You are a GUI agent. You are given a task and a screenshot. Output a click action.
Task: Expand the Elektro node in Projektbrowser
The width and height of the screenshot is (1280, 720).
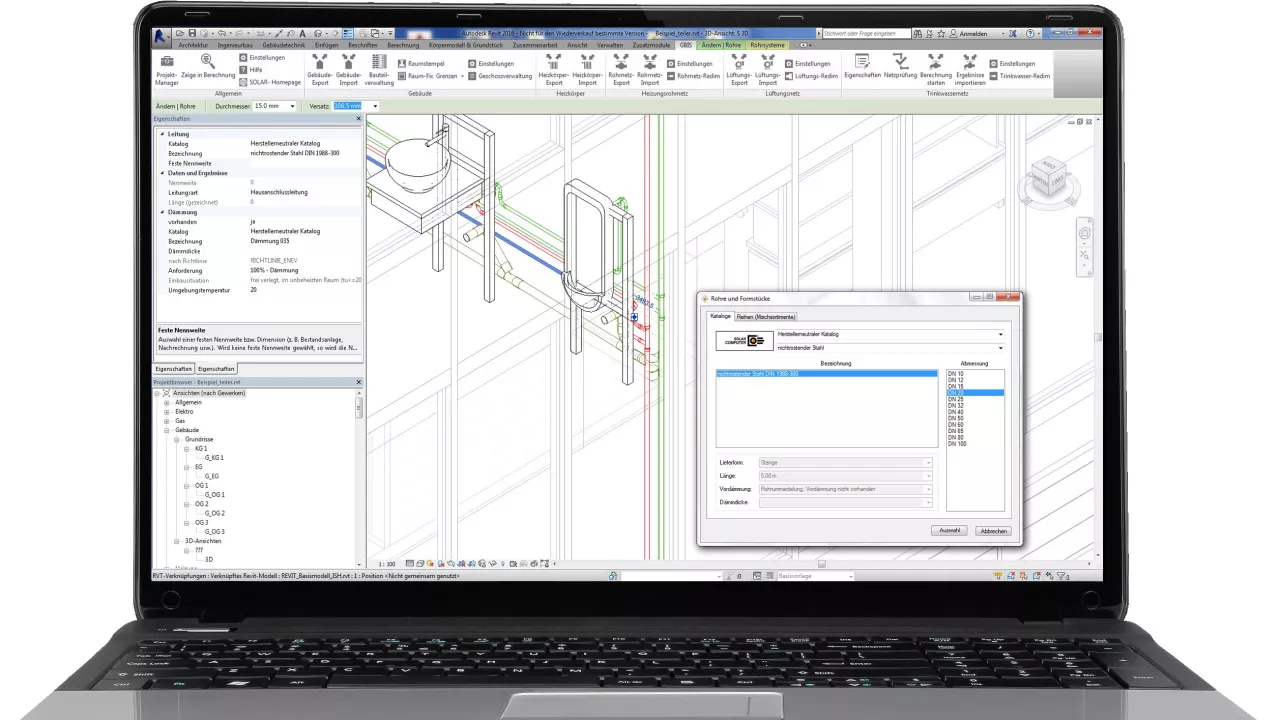(x=168, y=411)
